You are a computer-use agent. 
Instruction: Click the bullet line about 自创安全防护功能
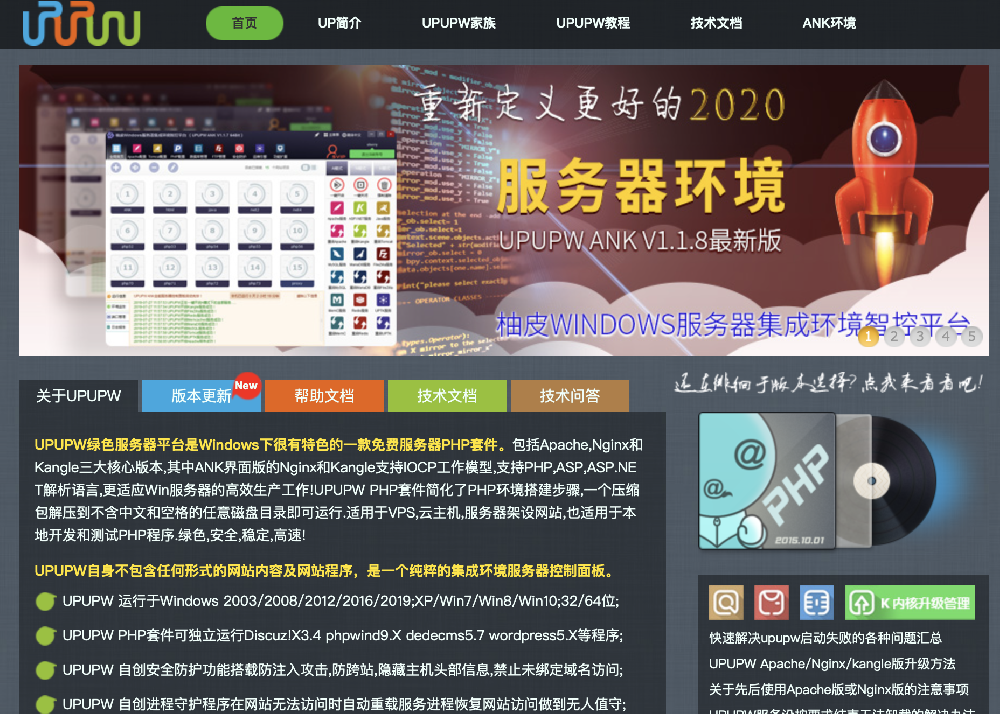pyautogui.click(x=342, y=670)
